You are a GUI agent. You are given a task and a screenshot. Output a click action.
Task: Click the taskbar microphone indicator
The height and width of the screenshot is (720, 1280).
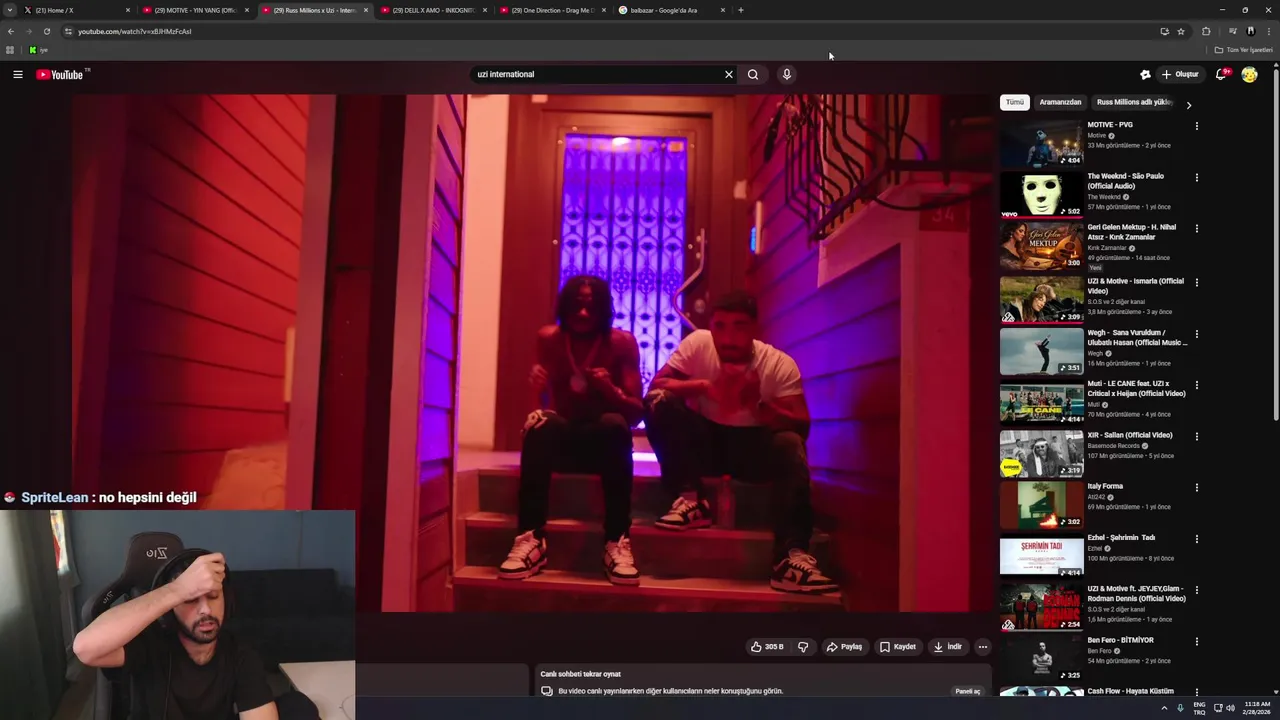(x=1181, y=708)
